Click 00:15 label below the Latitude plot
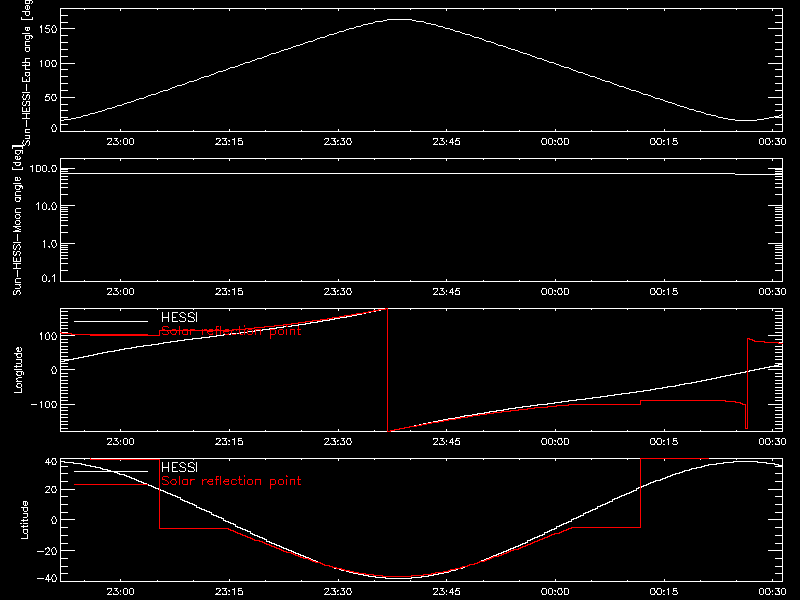The width and height of the screenshot is (800, 600). [664, 592]
